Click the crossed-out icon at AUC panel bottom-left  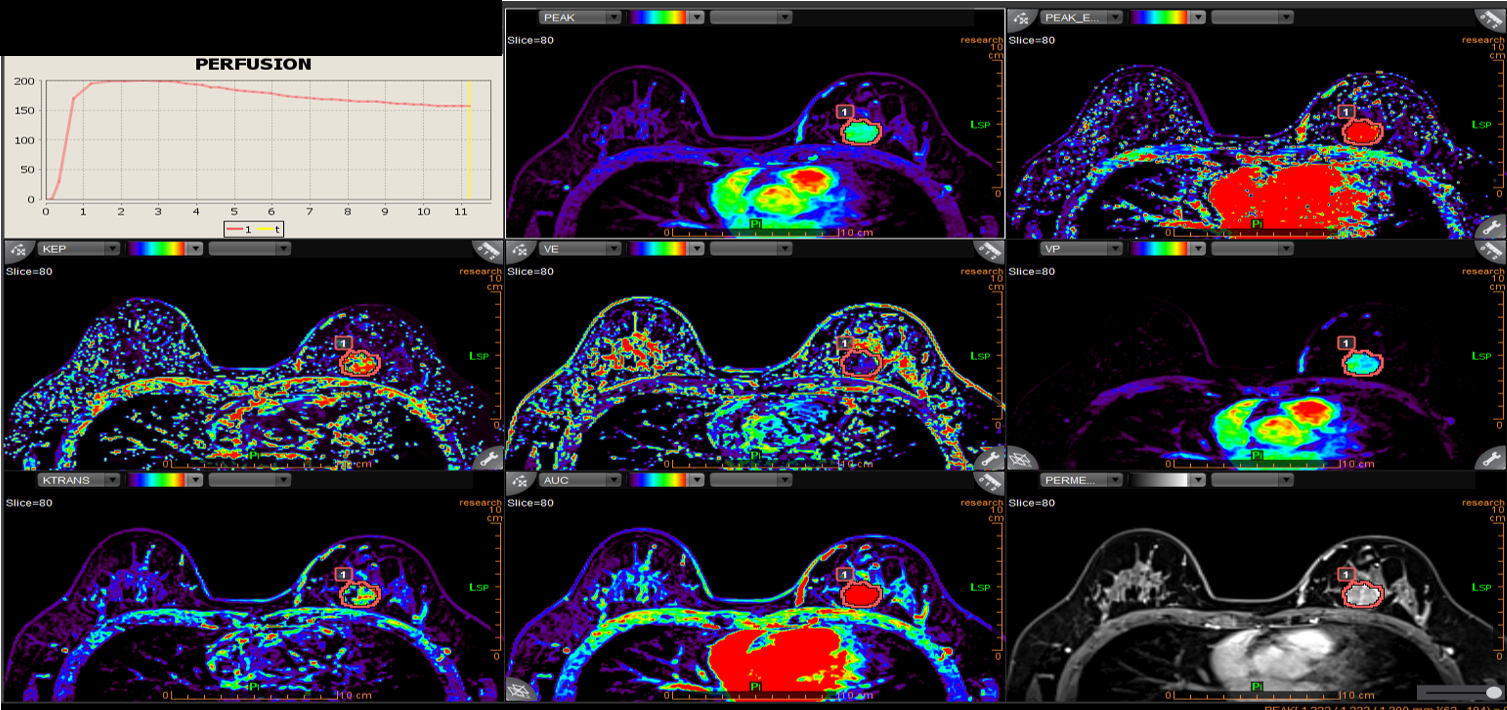[x=520, y=689]
